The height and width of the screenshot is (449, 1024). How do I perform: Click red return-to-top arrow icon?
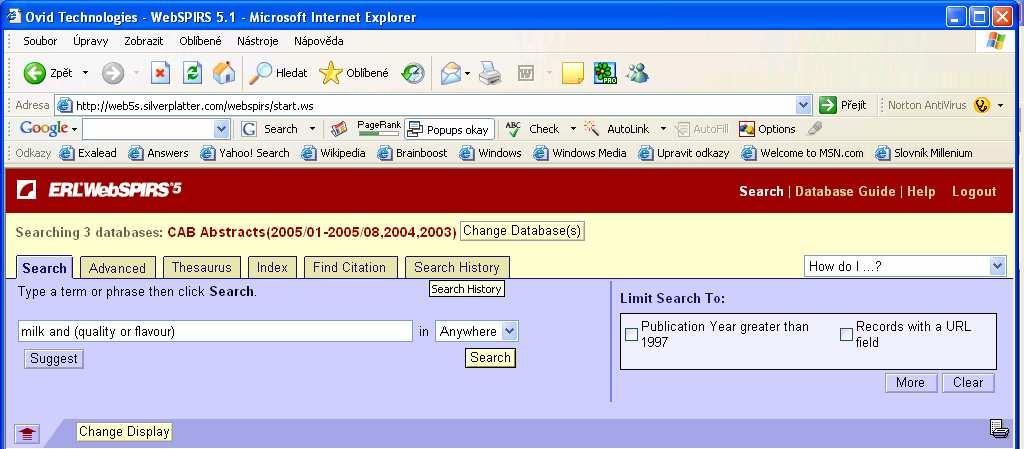click(27, 433)
